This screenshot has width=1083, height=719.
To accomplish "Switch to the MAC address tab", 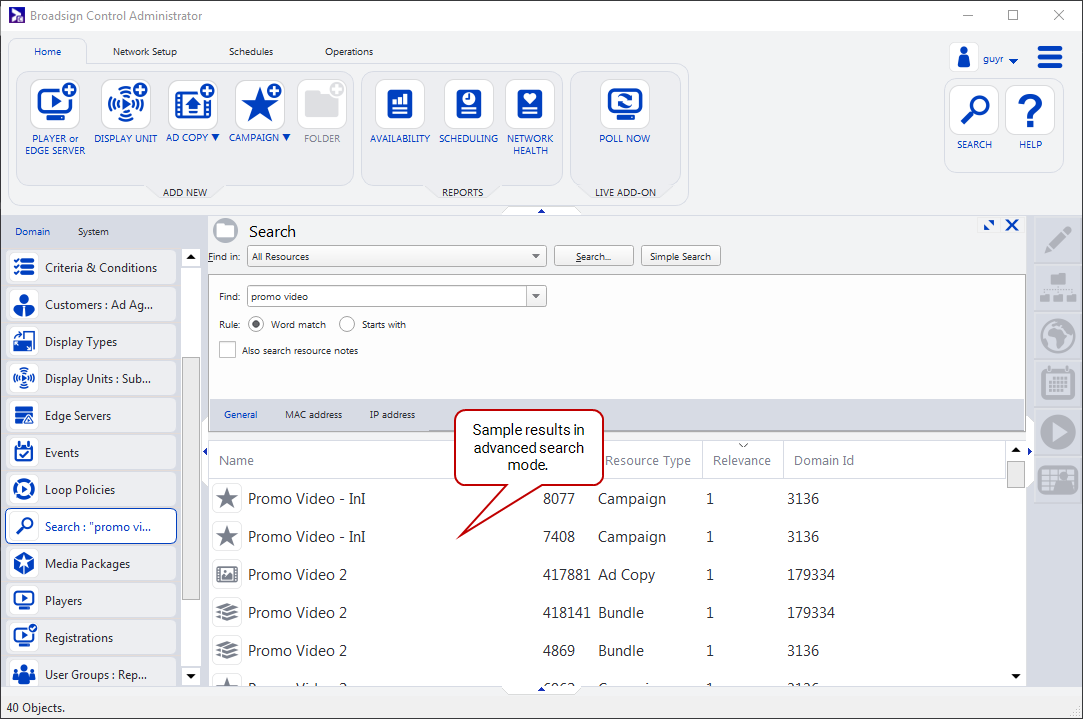I will tap(314, 414).
